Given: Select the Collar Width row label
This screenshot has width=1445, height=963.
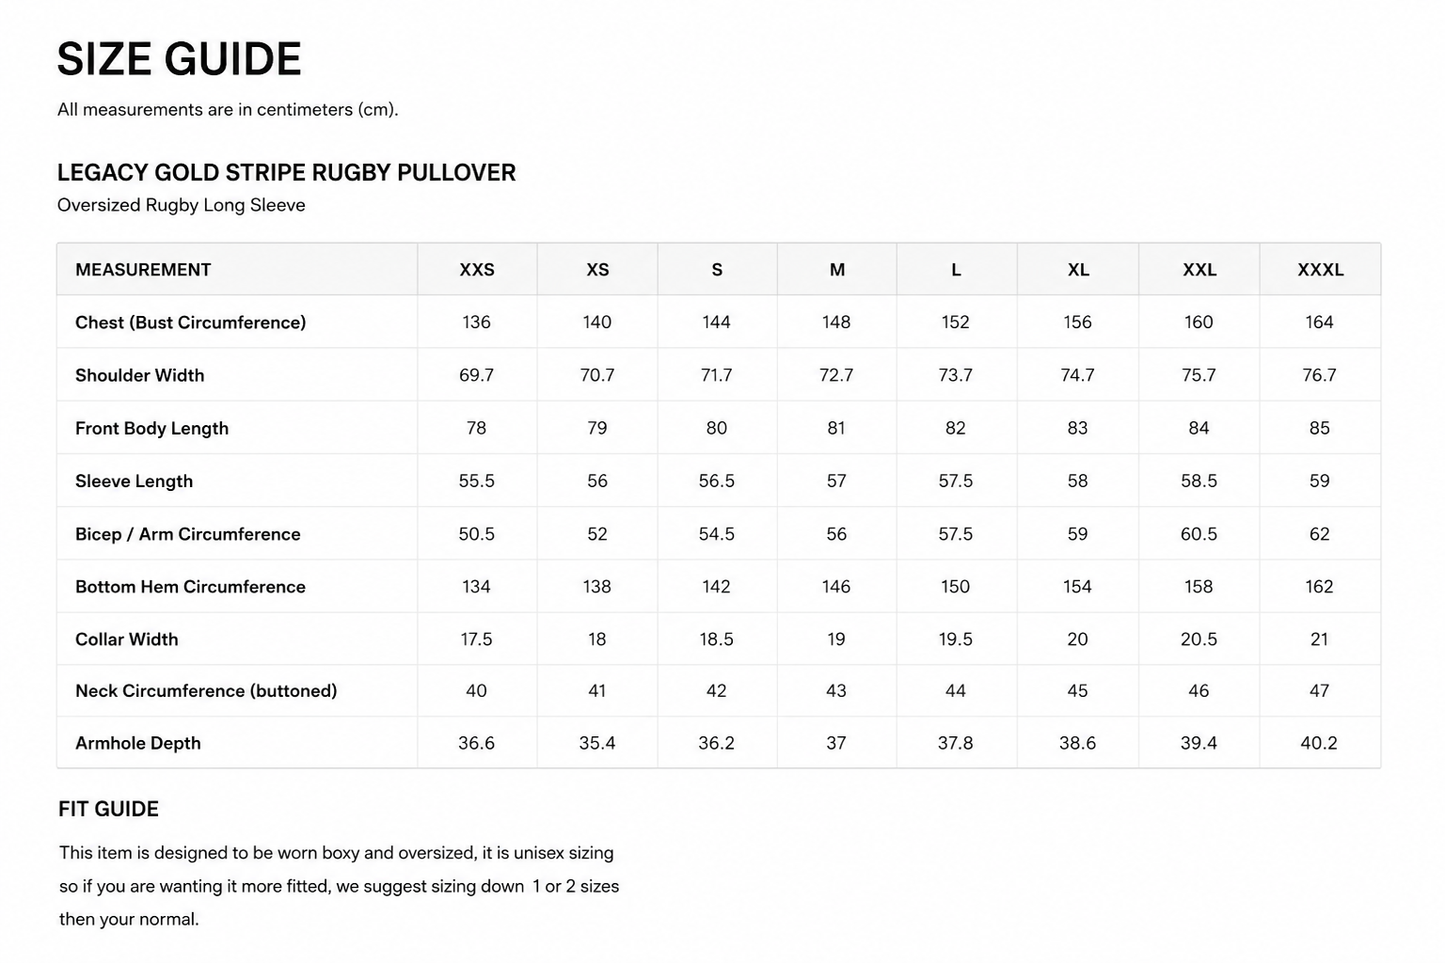Looking at the screenshot, I should click(x=127, y=639).
